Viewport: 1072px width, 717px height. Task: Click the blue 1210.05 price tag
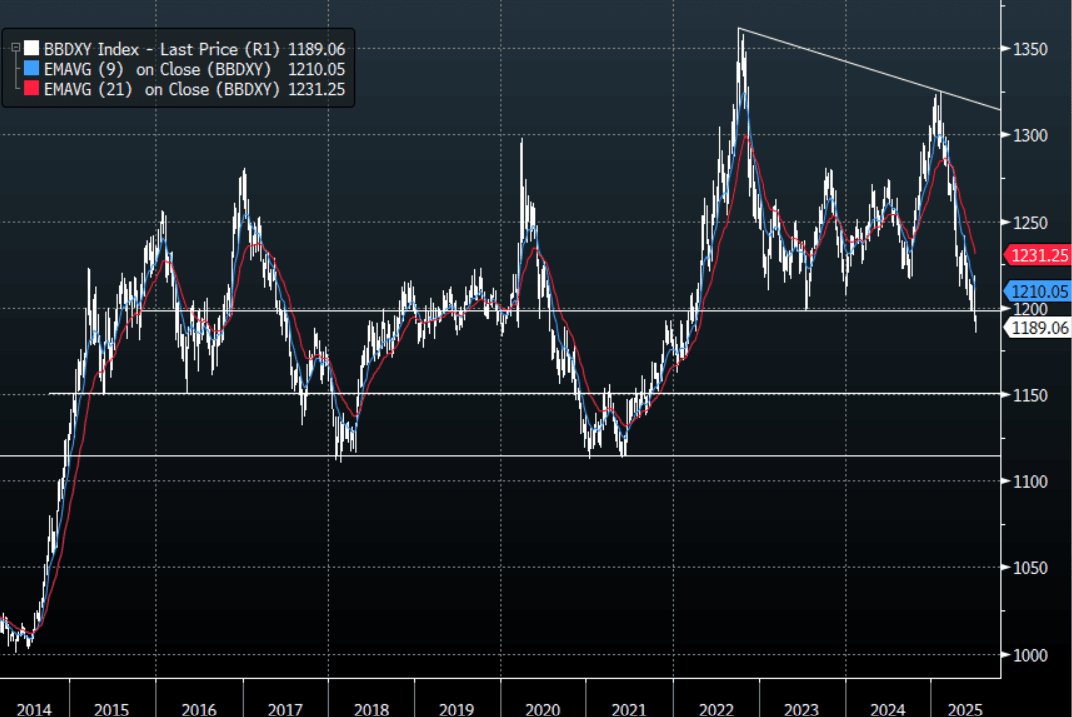click(1039, 291)
